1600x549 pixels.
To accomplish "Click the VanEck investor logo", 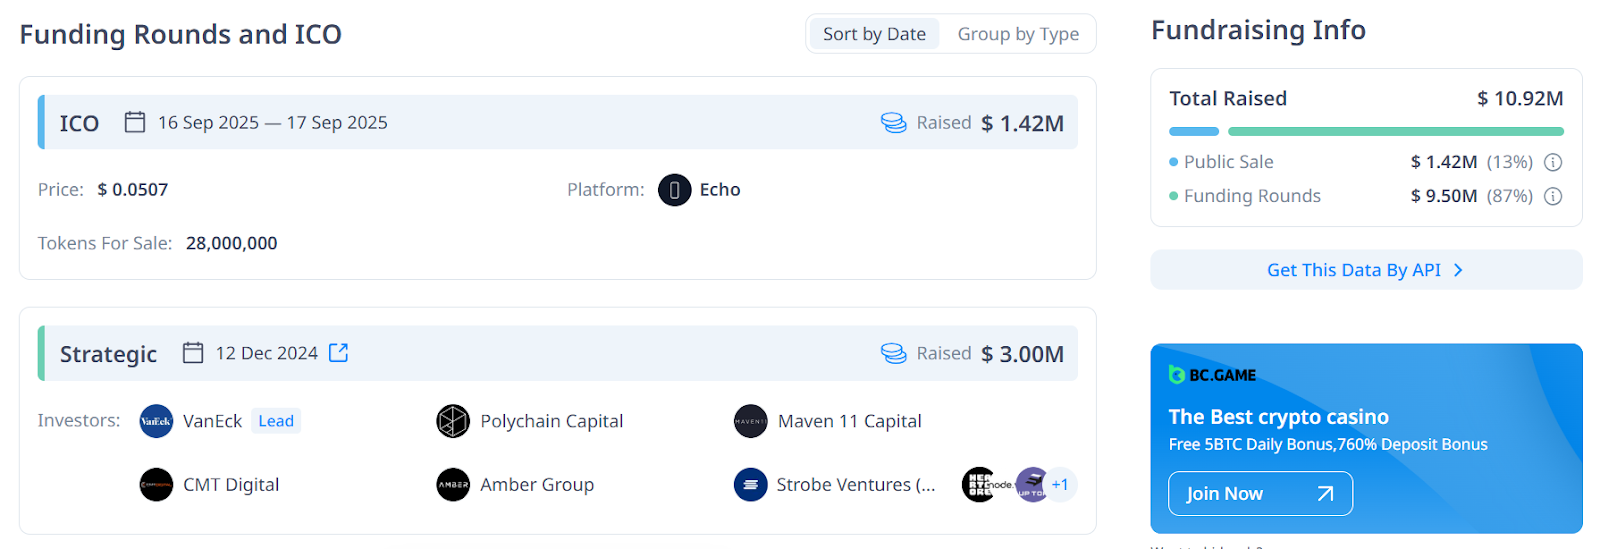I will (x=156, y=421).
